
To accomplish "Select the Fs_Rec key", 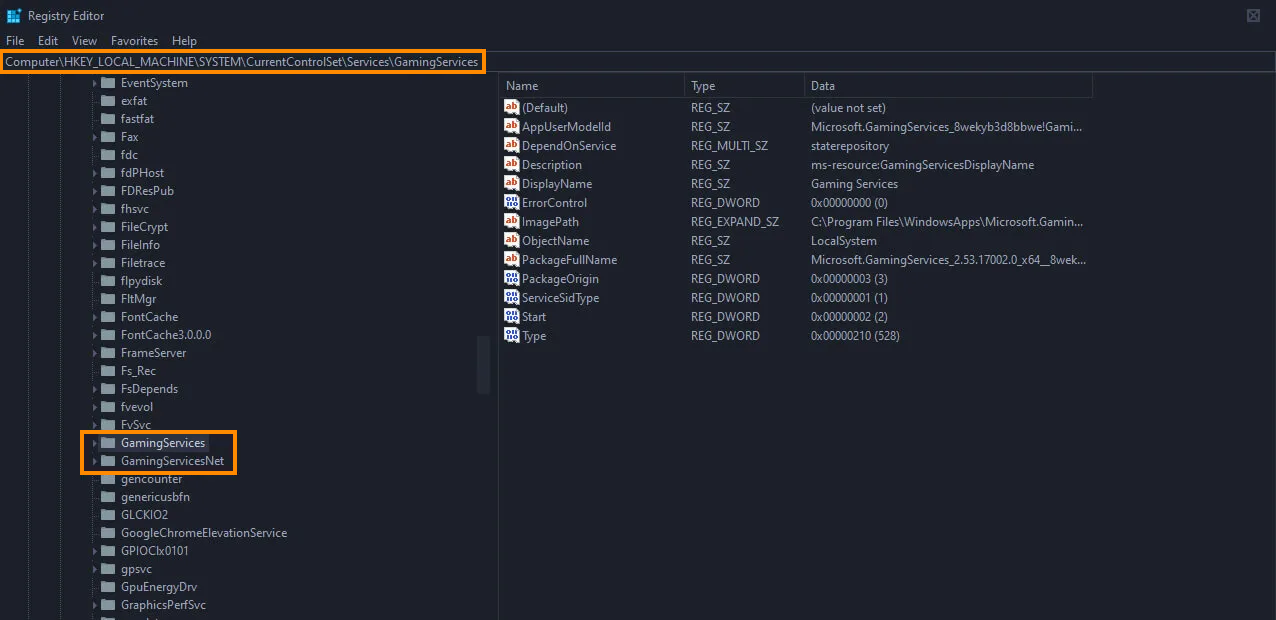I will click(x=138, y=371).
